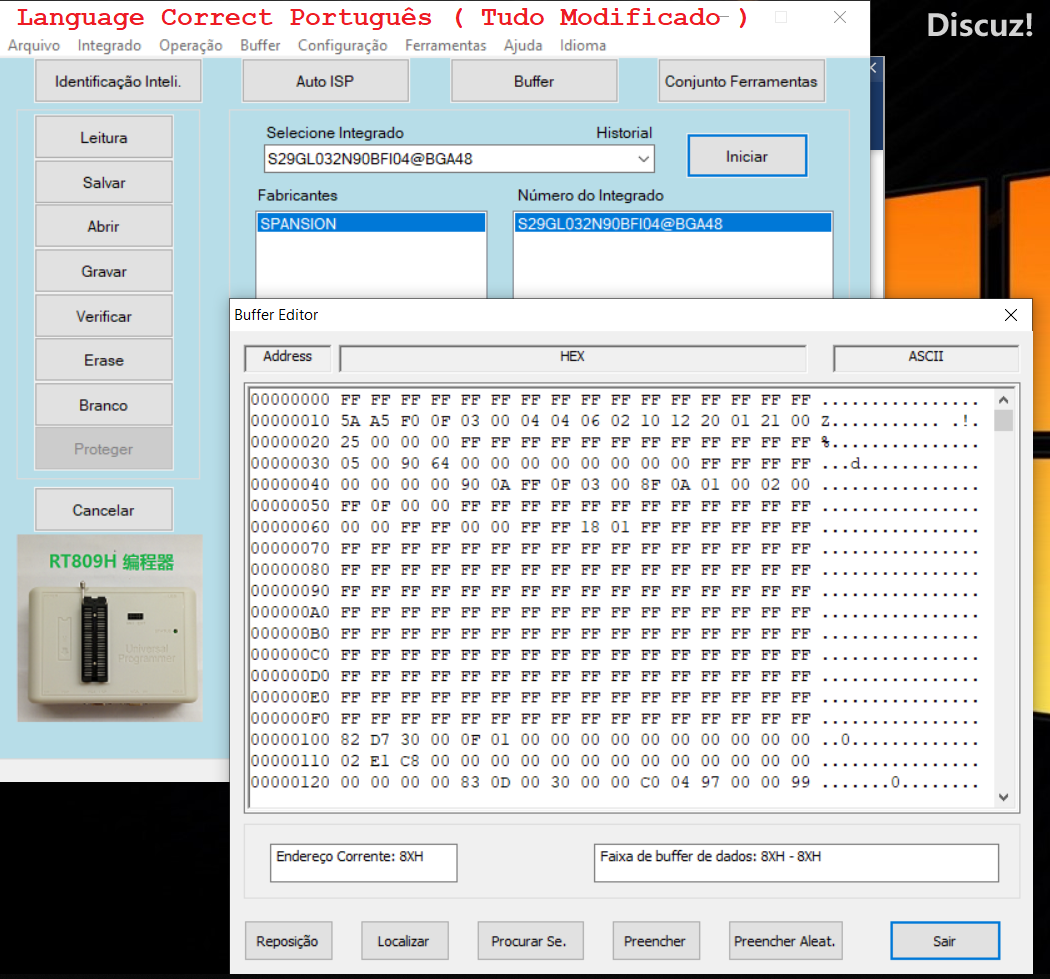Click the Leitura button
1050x979 pixels.
104,137
